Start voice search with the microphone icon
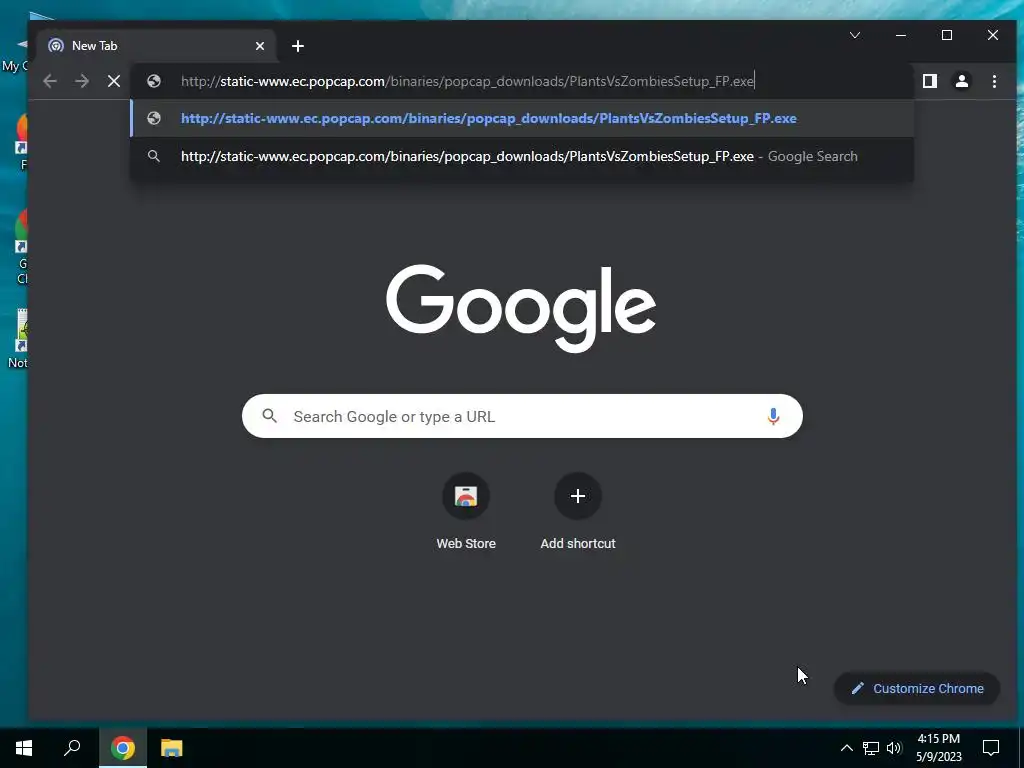The width and height of the screenshot is (1024, 768). pos(773,416)
